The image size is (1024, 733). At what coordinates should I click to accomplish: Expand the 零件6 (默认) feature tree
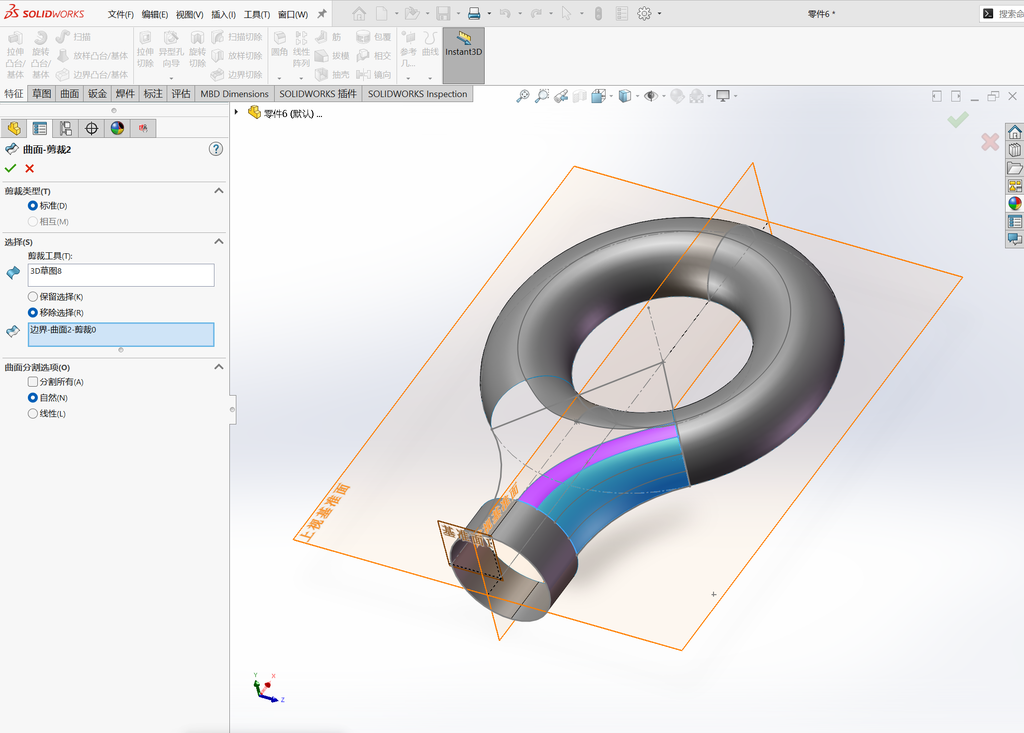pos(236,112)
